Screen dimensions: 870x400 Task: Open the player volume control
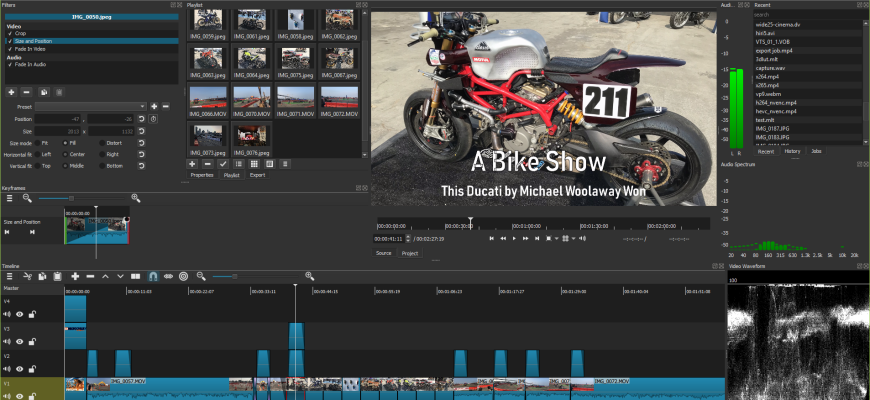tap(582, 239)
